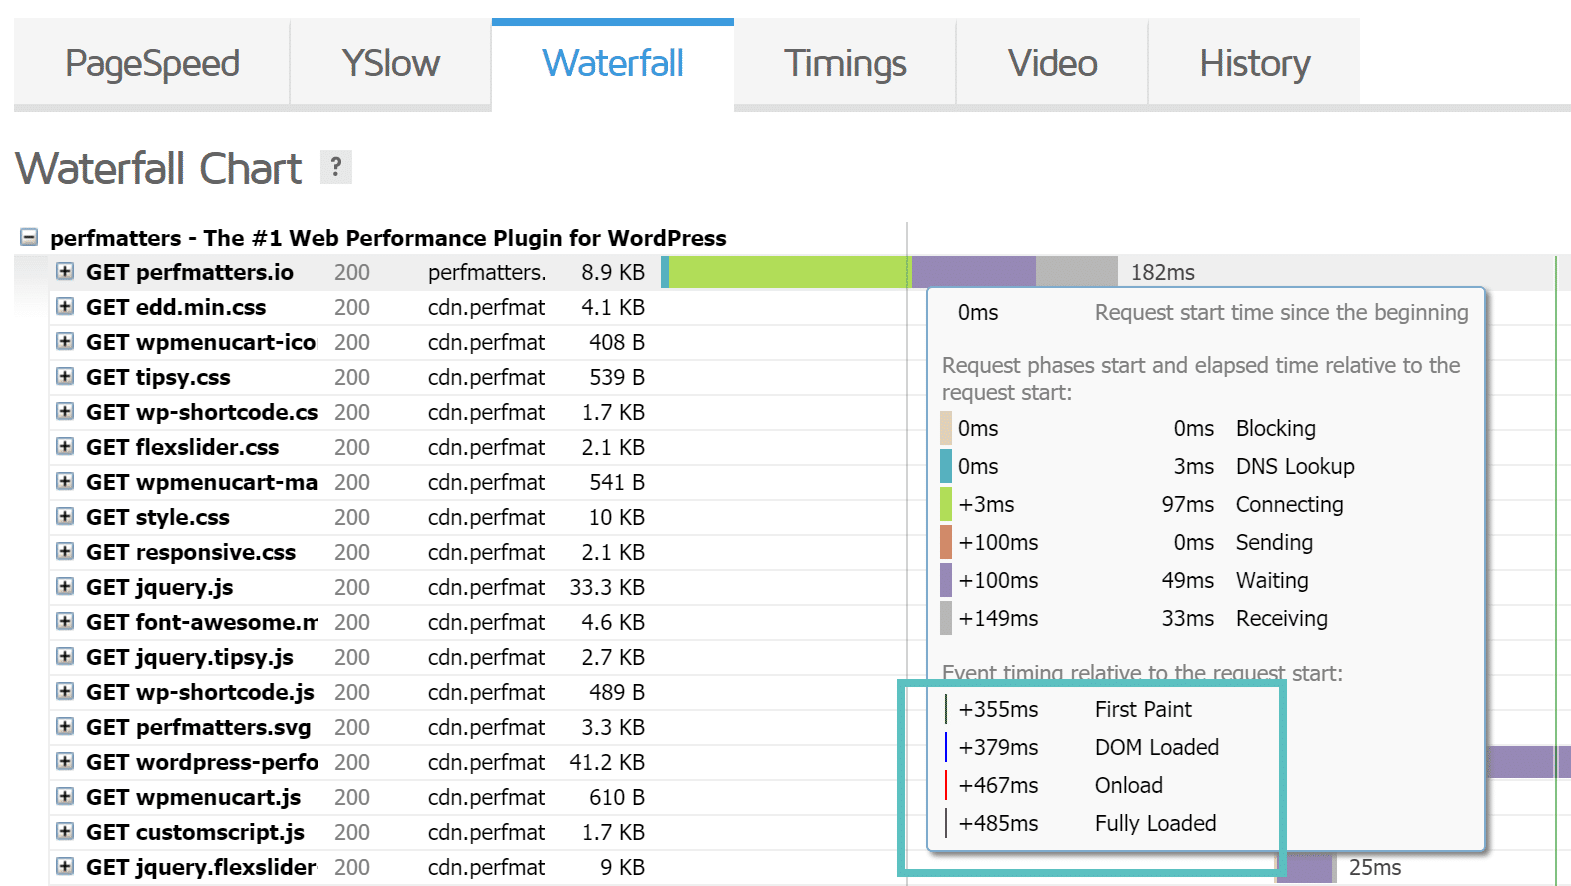The image size is (1571, 886).
Task: Collapse the perfmatters page group
Action: click(29, 237)
